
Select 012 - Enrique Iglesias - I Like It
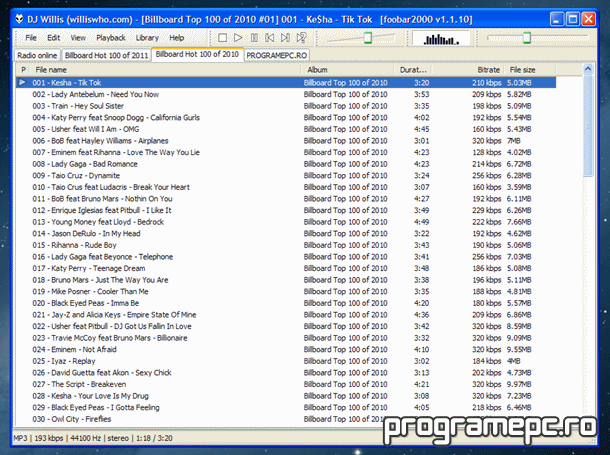pos(286,210)
